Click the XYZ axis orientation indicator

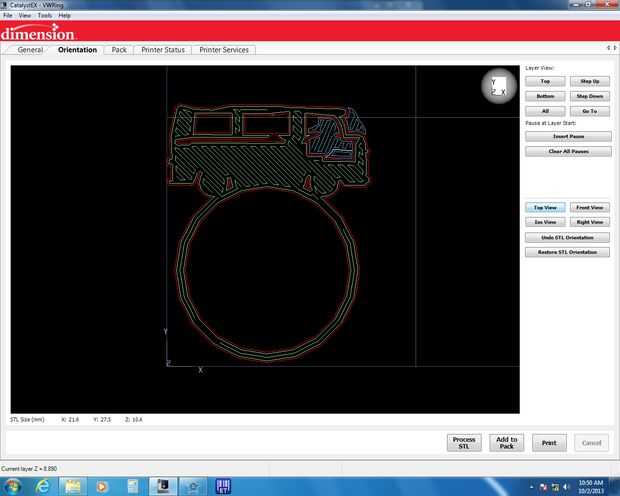point(499,86)
